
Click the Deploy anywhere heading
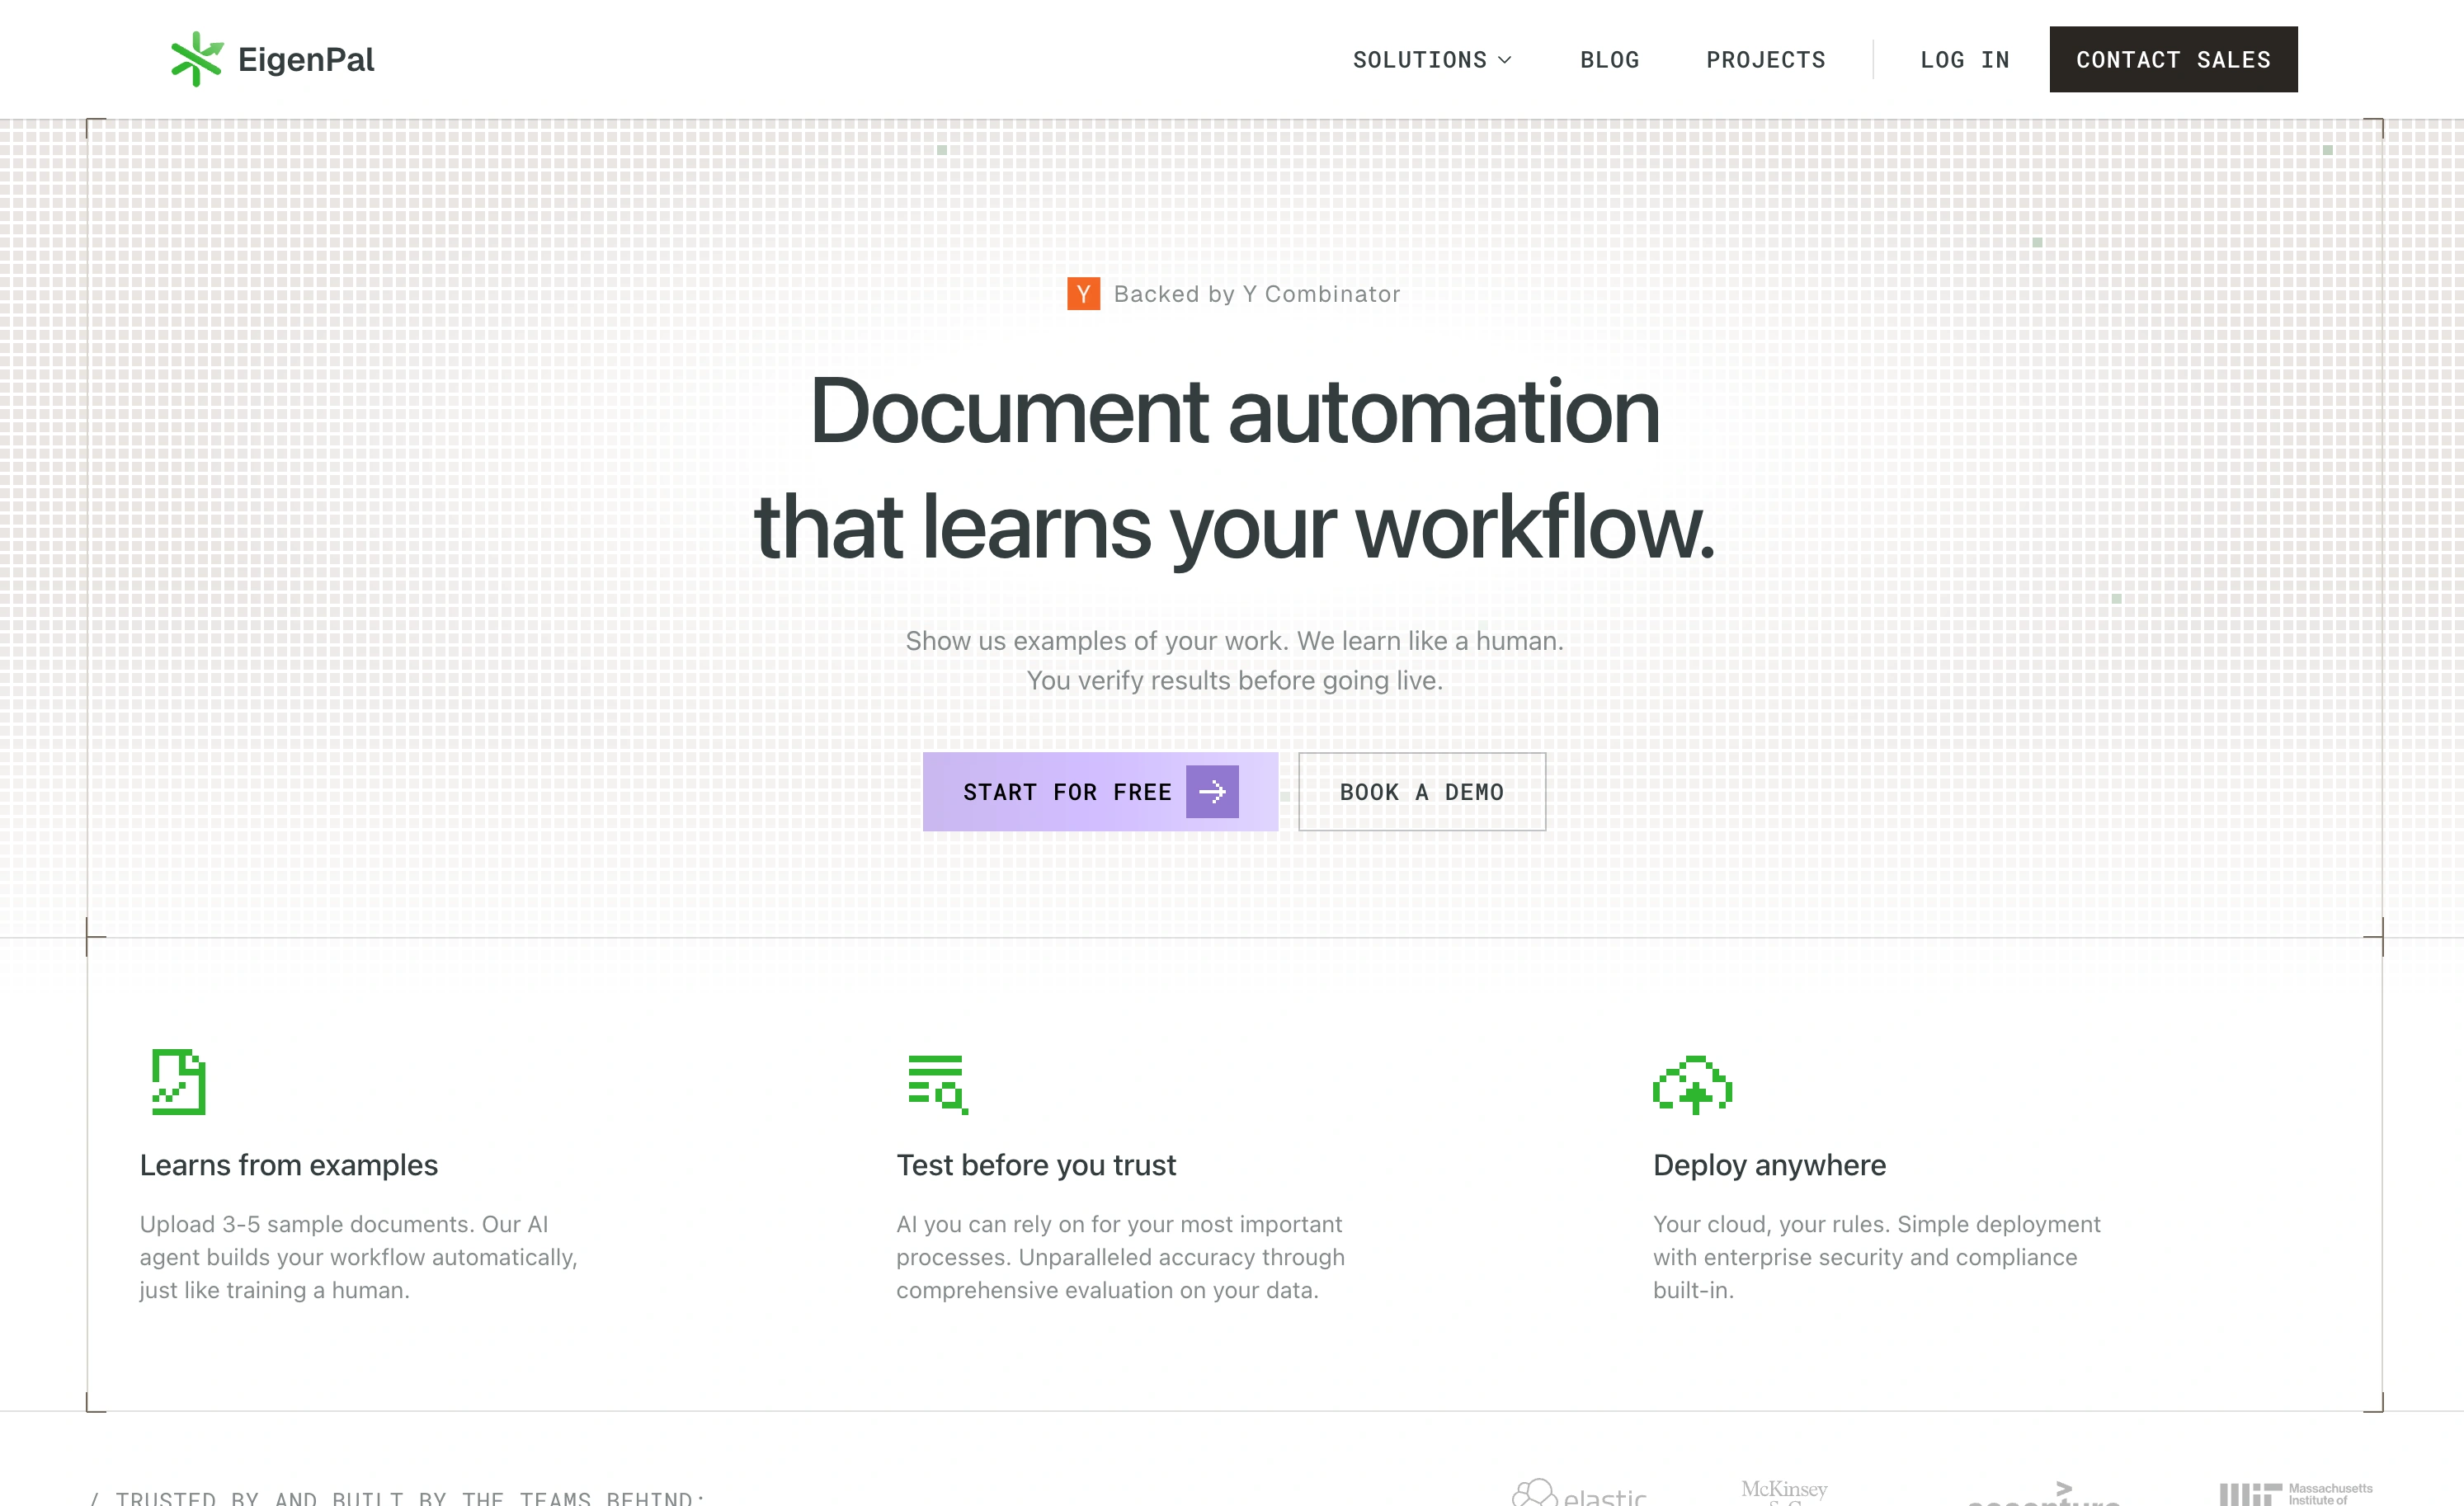click(x=1769, y=1166)
